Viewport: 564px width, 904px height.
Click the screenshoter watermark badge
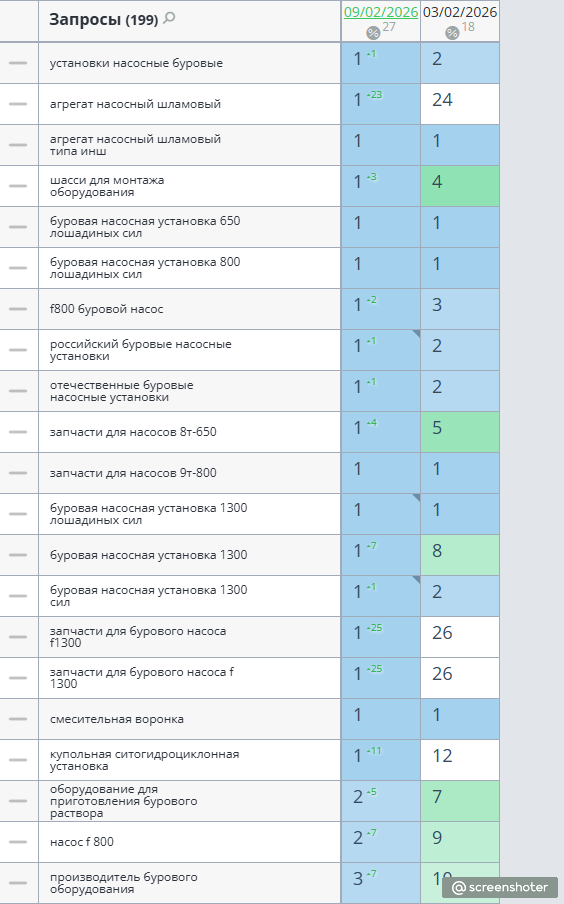coord(500,887)
